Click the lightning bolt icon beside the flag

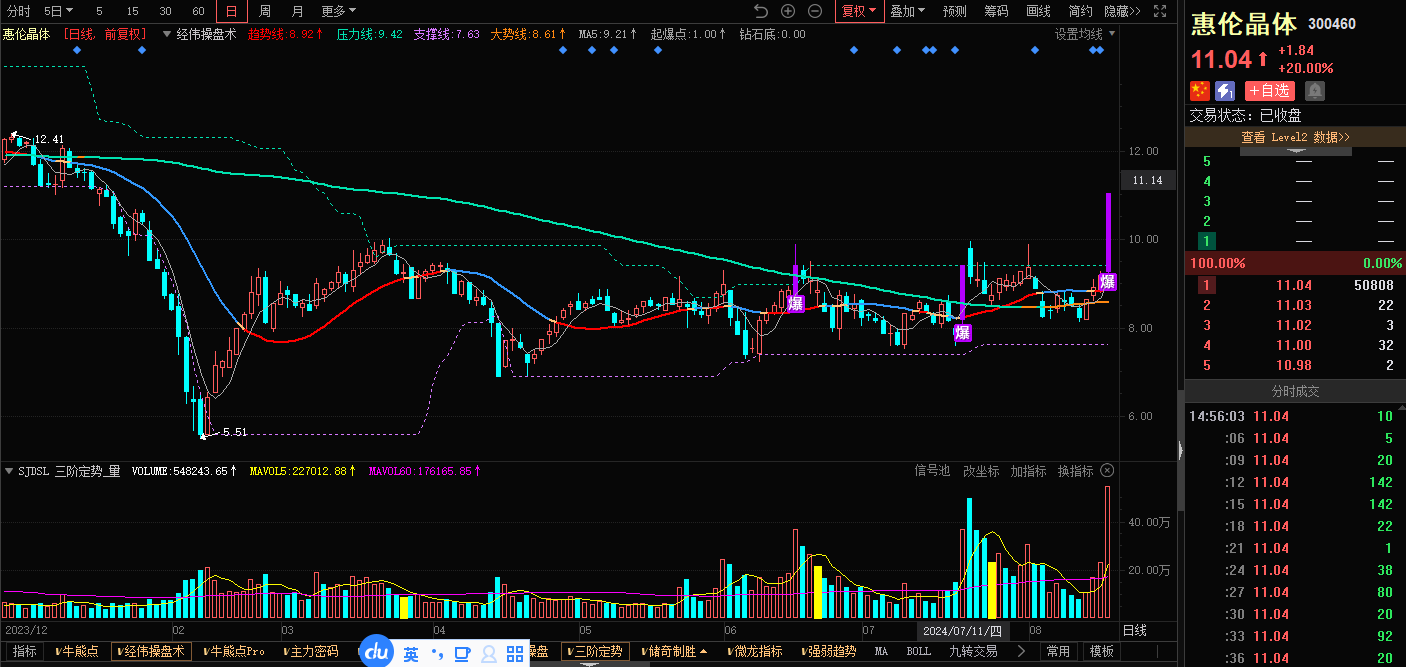1225,91
